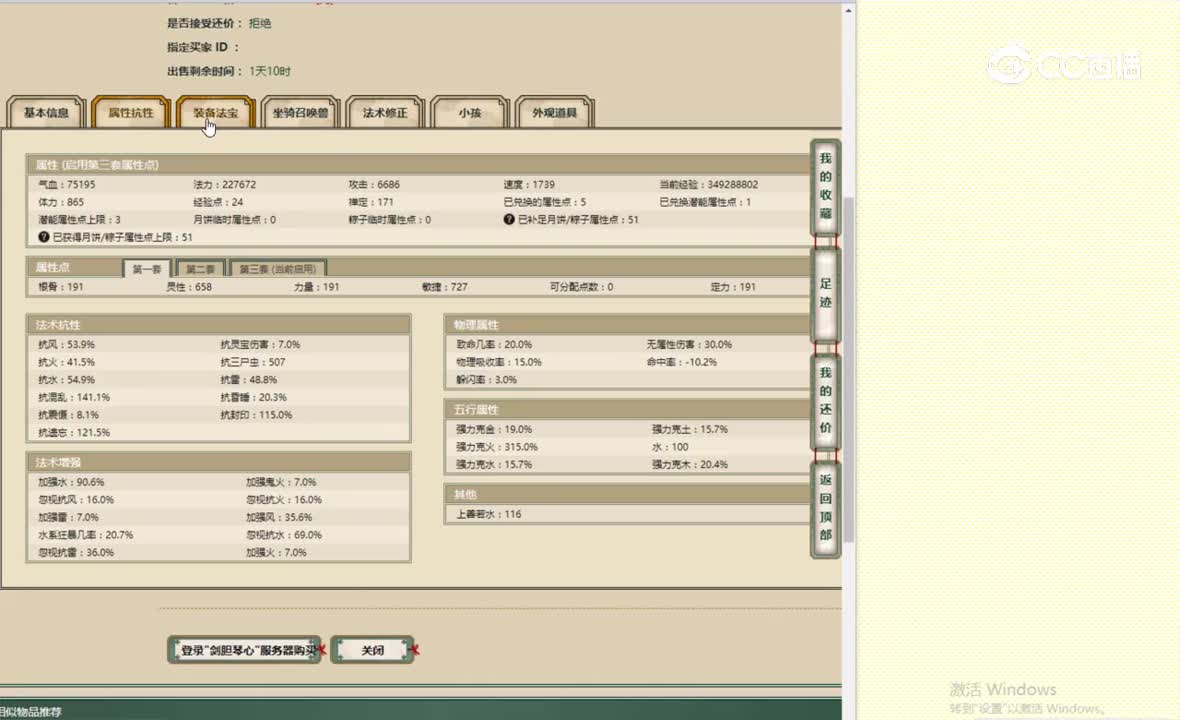Select the 第二套 attribute set tab
The width and height of the screenshot is (1180, 720).
pos(200,269)
